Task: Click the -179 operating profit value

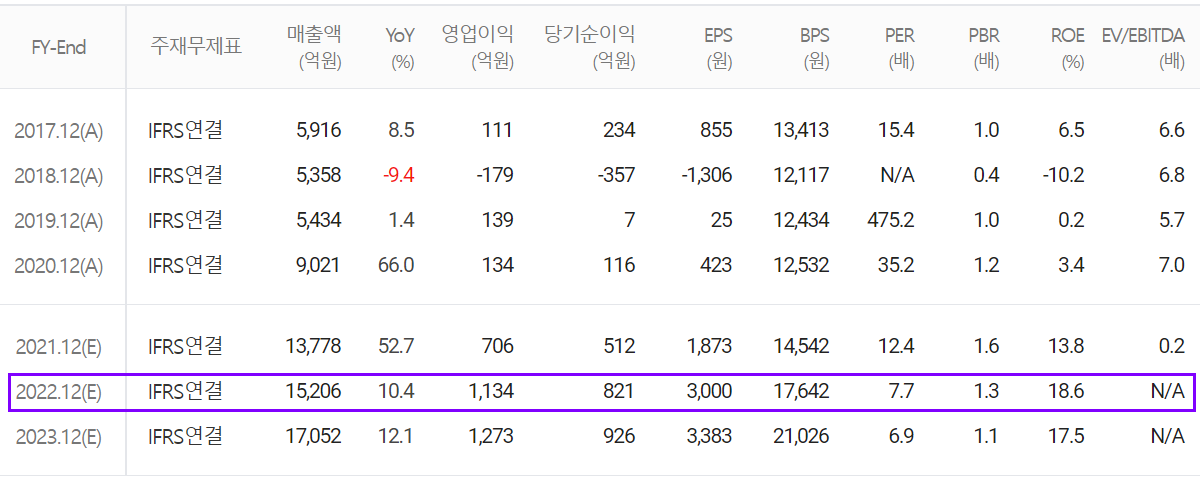Action: [495, 175]
